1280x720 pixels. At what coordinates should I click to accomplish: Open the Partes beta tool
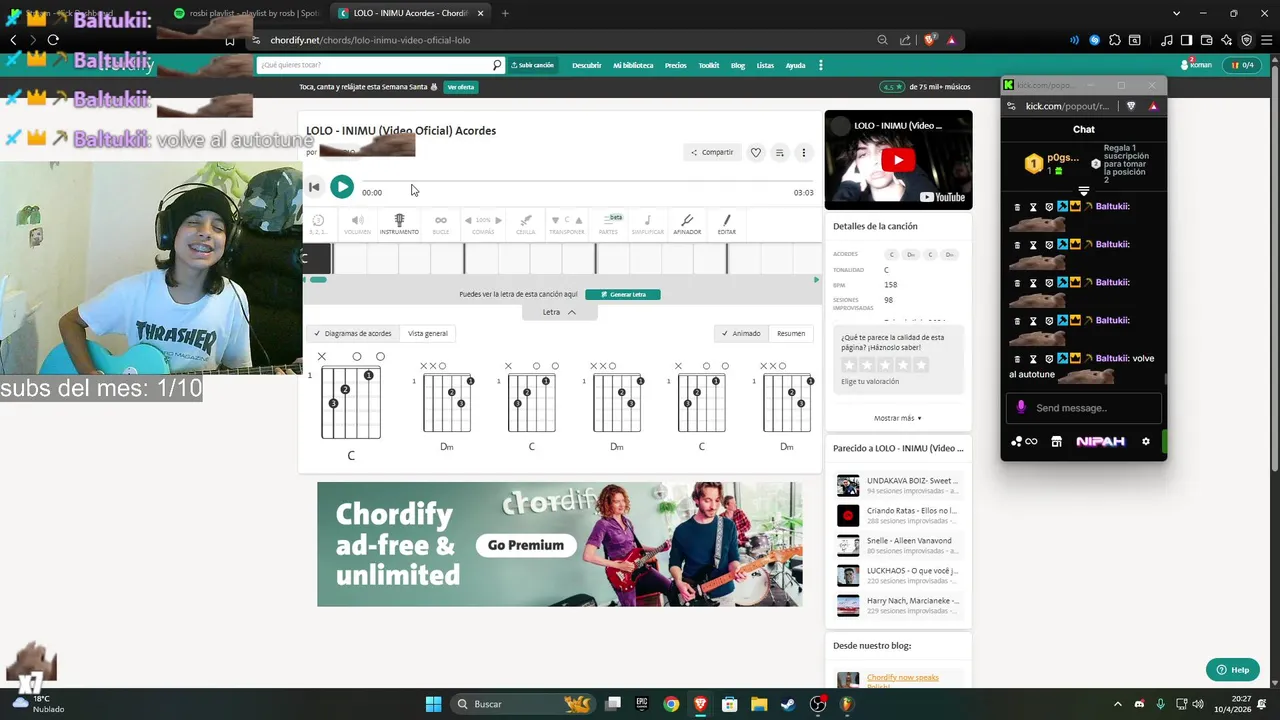point(608,224)
